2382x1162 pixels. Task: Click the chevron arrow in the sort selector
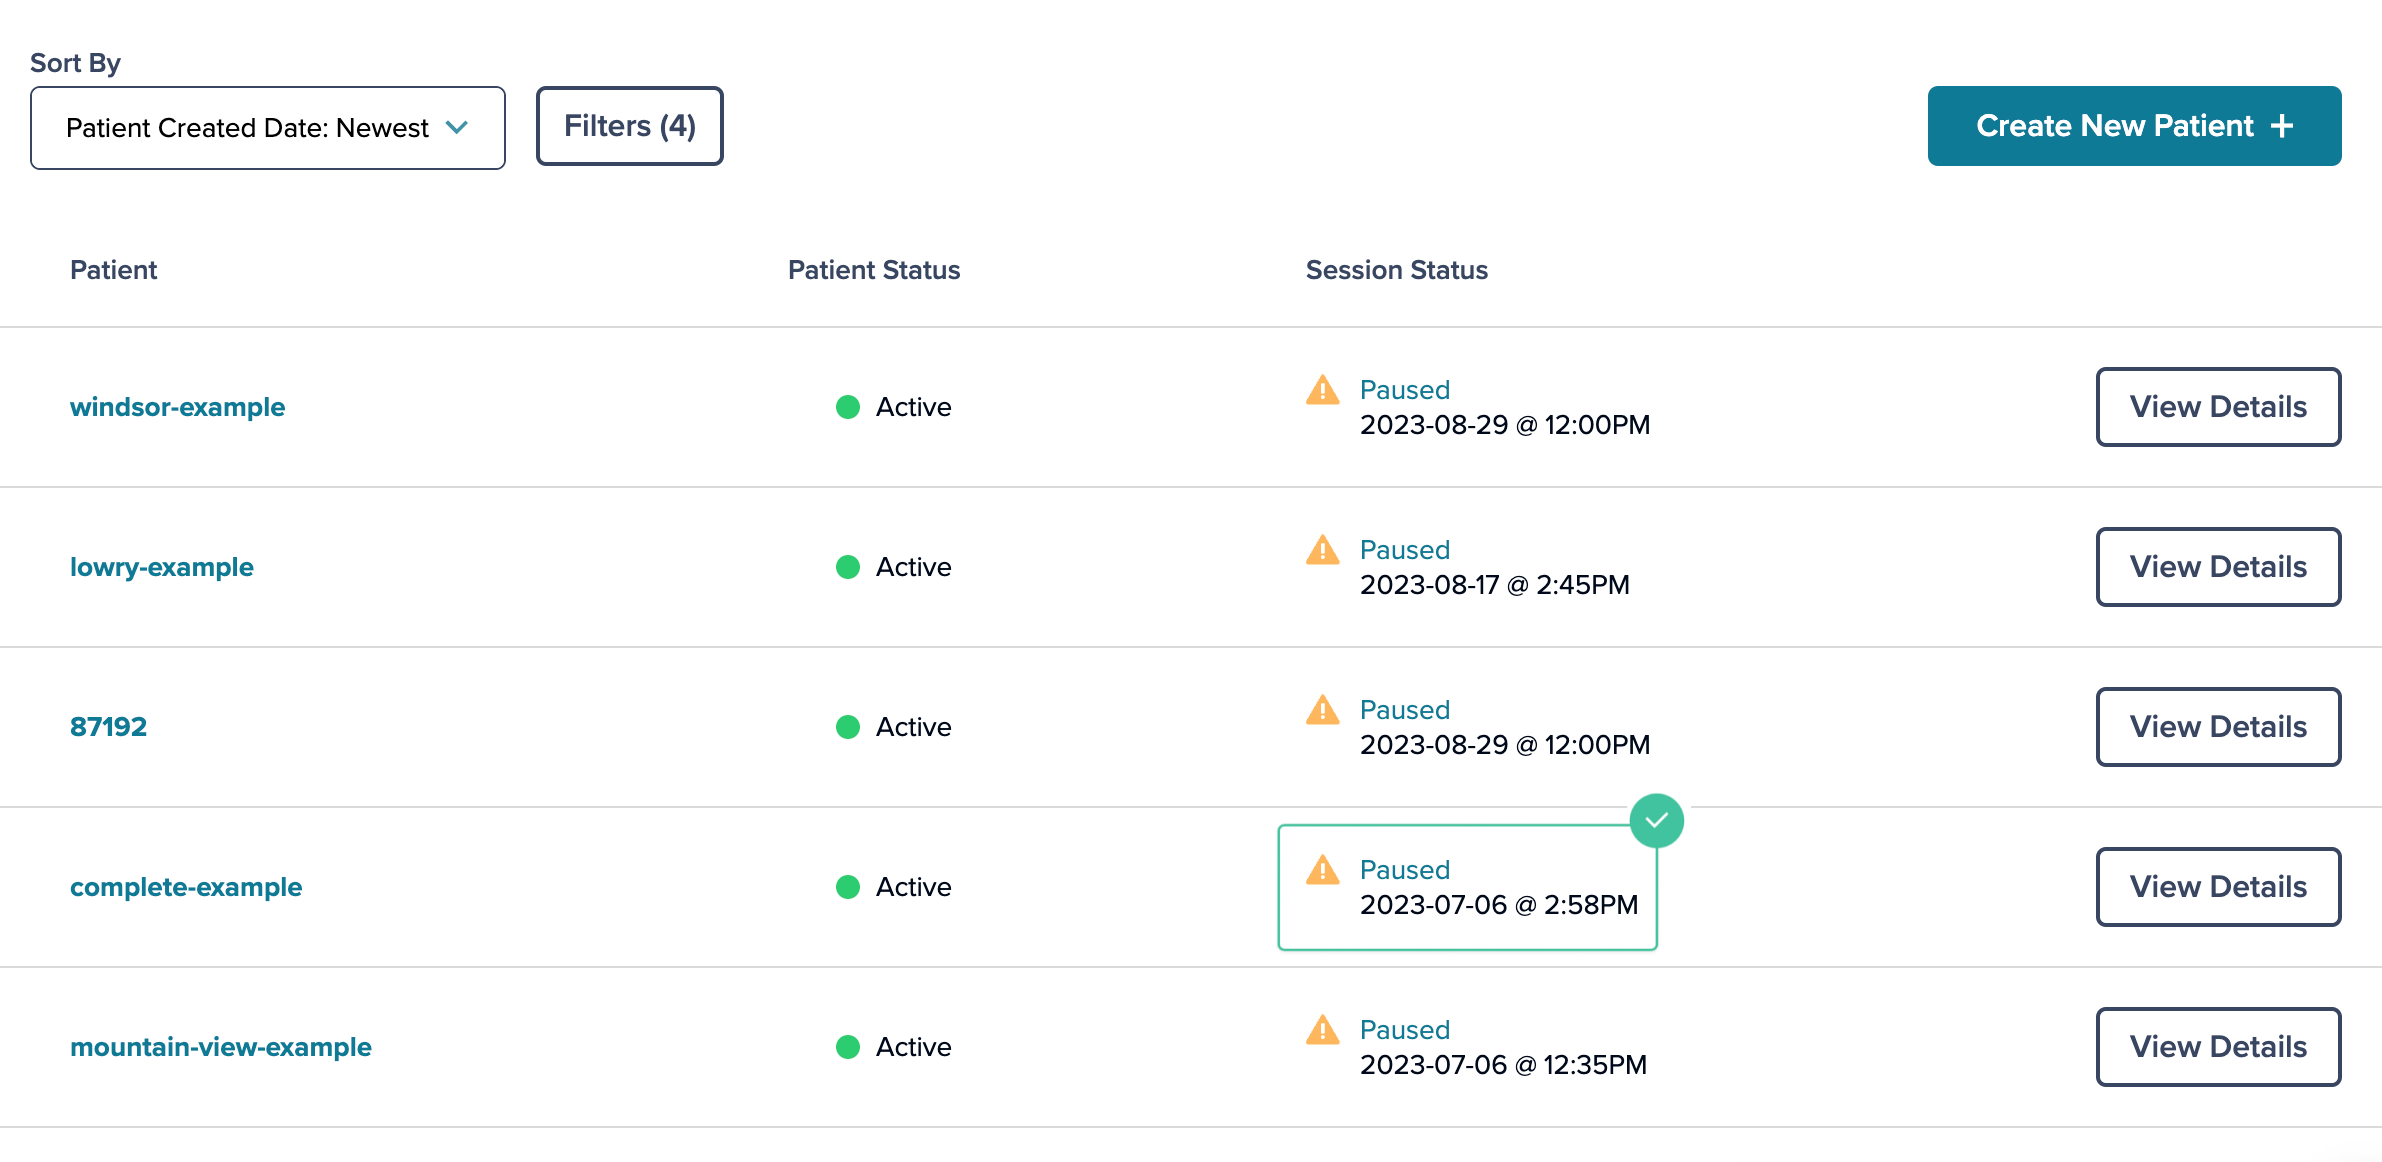coord(457,127)
